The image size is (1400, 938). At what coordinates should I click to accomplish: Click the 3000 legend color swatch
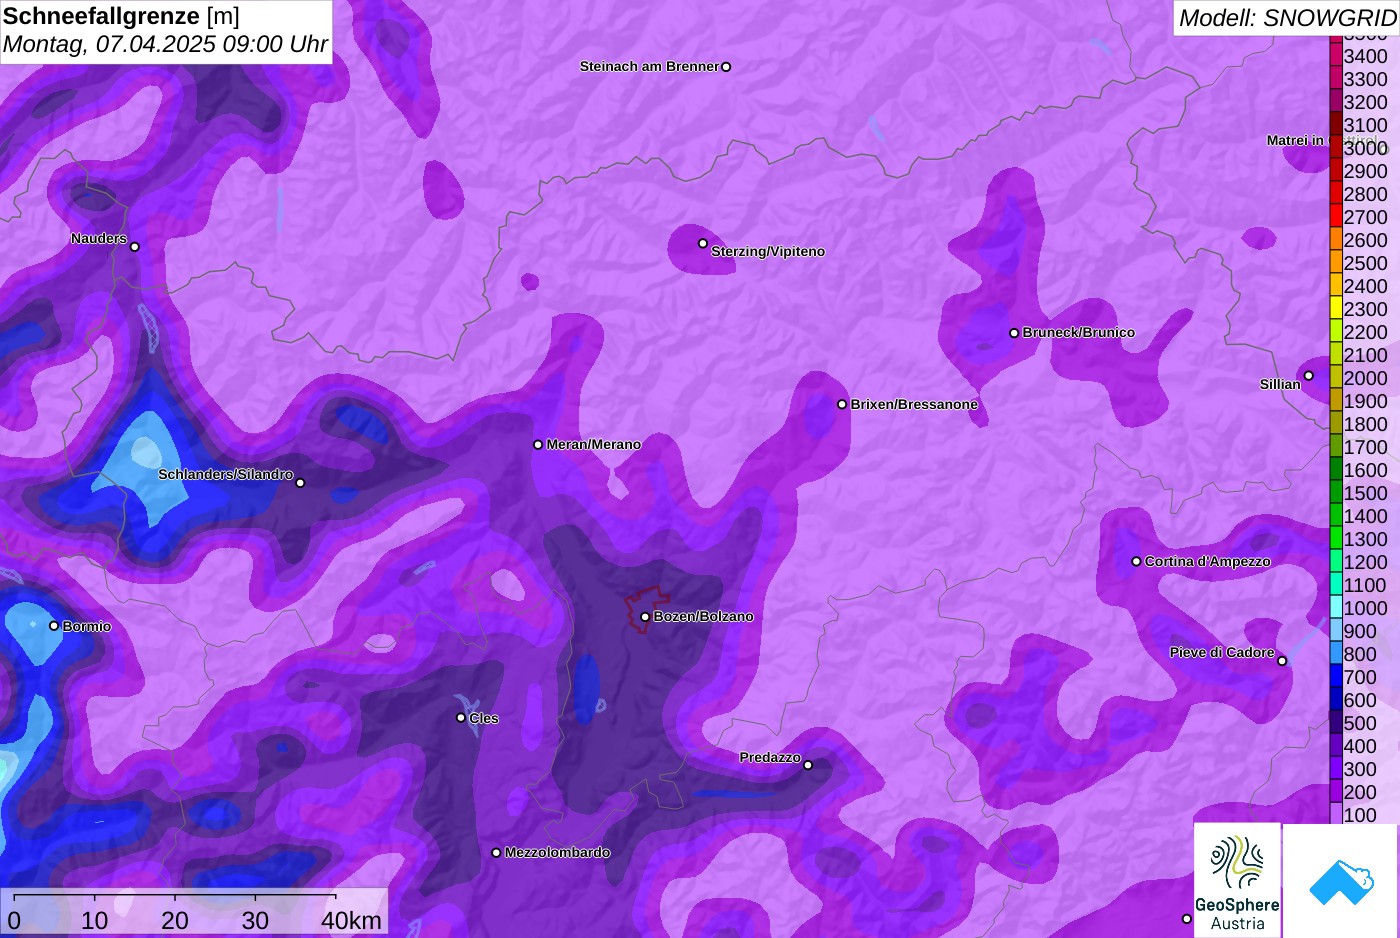click(1336, 147)
